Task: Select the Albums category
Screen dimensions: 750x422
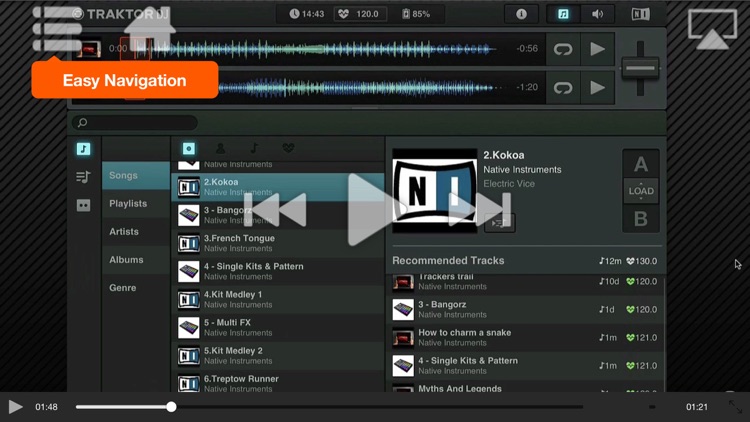Action: 136,260
